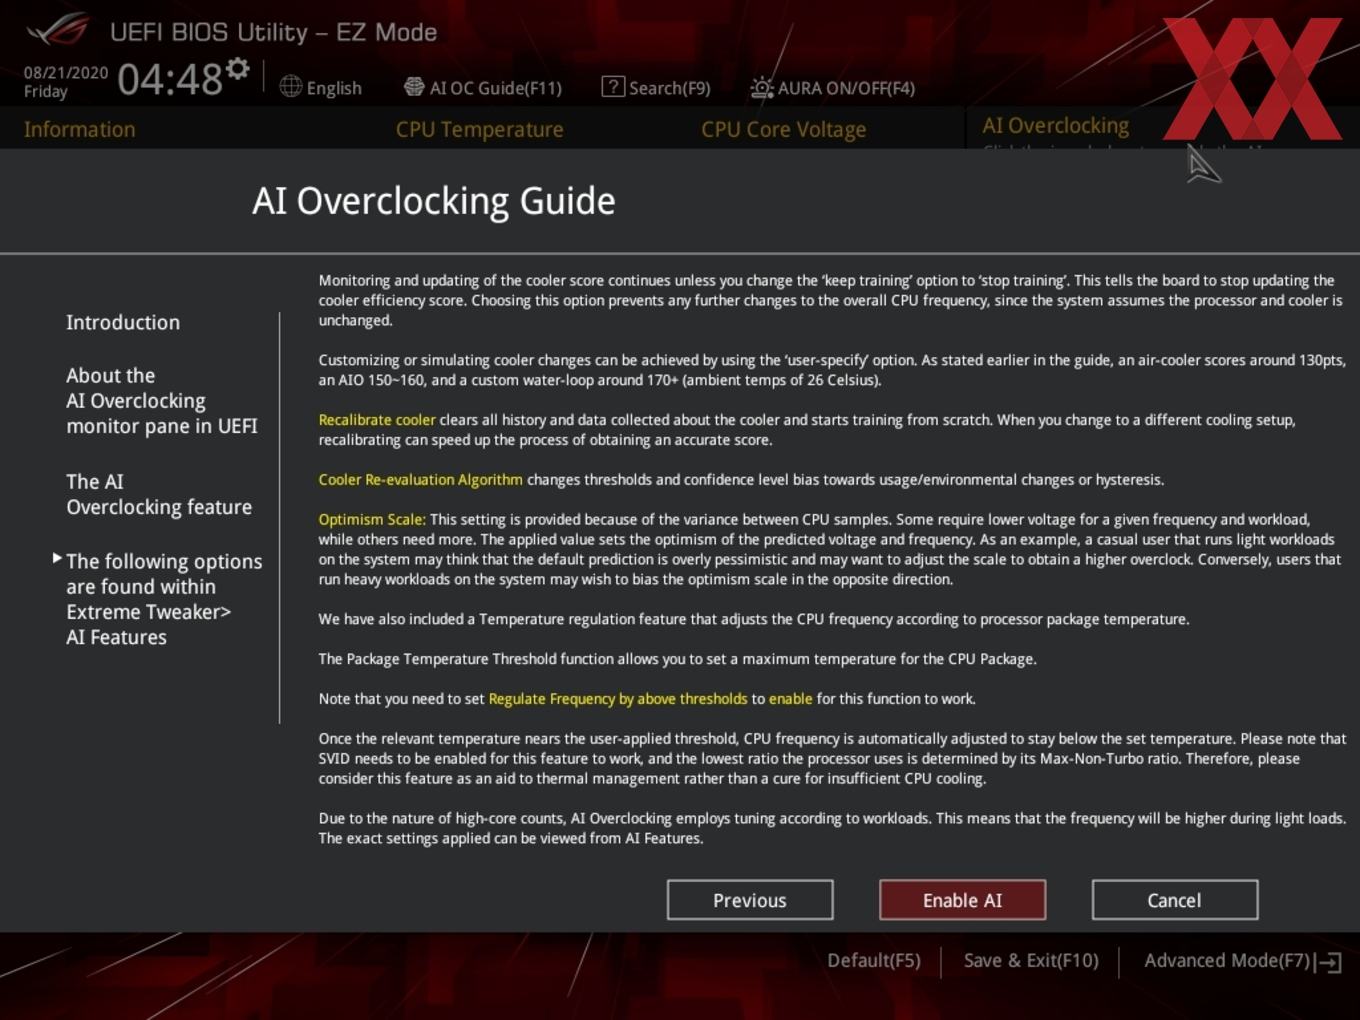1360x1020 pixels.
Task: Click the 04:48 clock display
Action: (170, 78)
